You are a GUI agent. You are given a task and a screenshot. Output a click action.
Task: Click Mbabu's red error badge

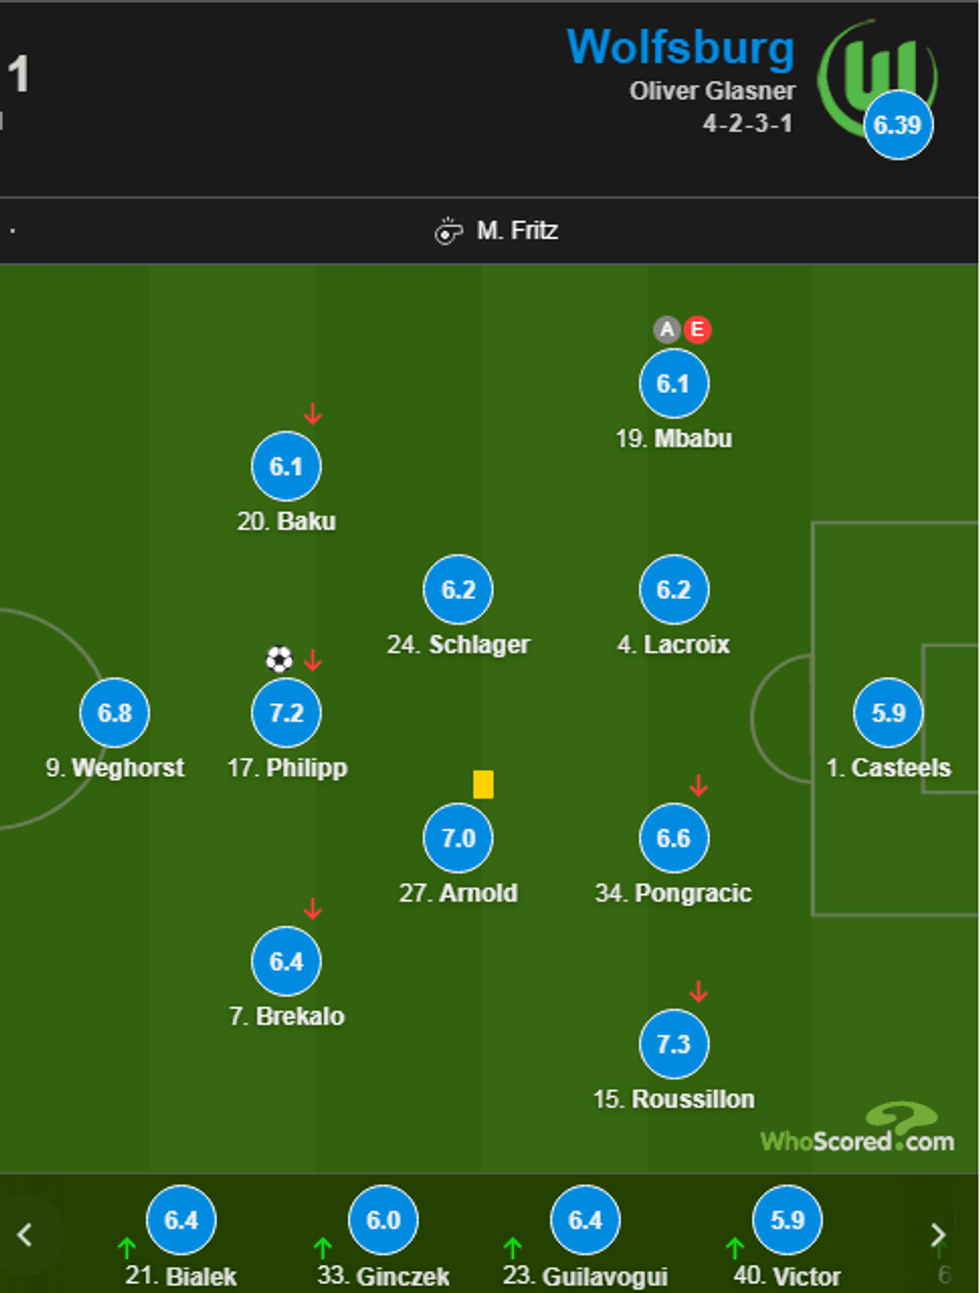[697, 329]
